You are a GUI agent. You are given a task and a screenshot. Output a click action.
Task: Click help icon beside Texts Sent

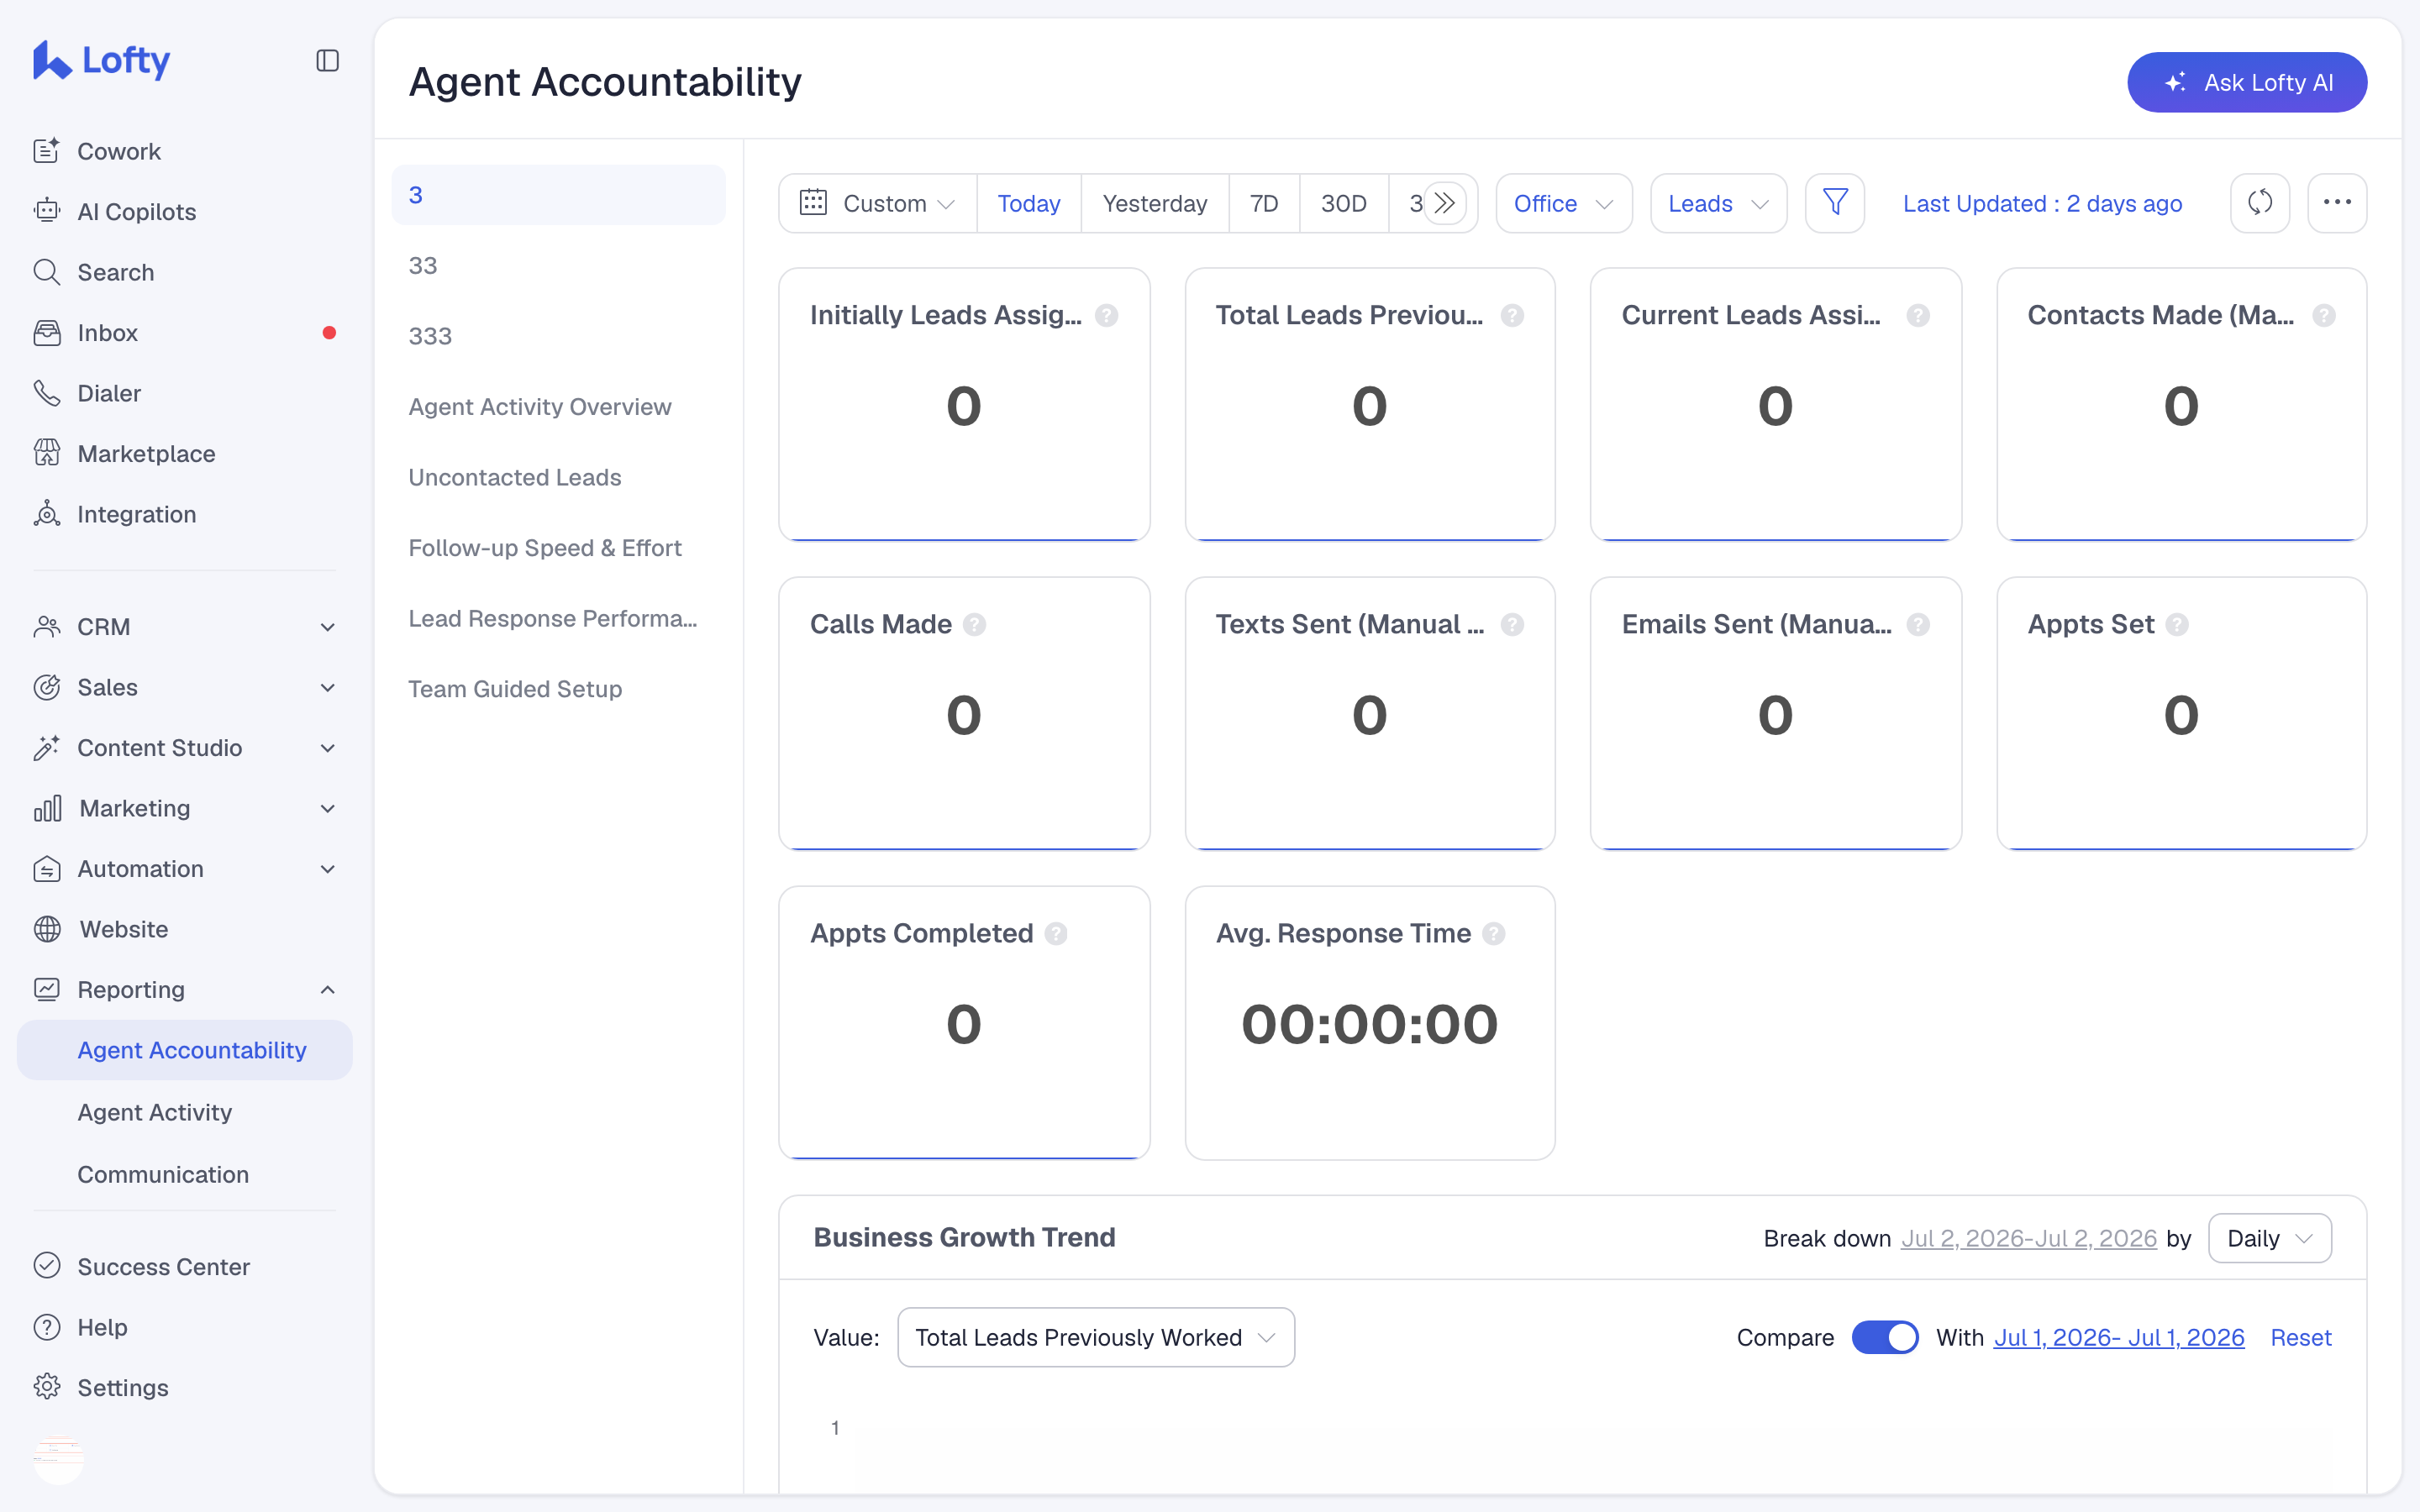pos(1512,624)
